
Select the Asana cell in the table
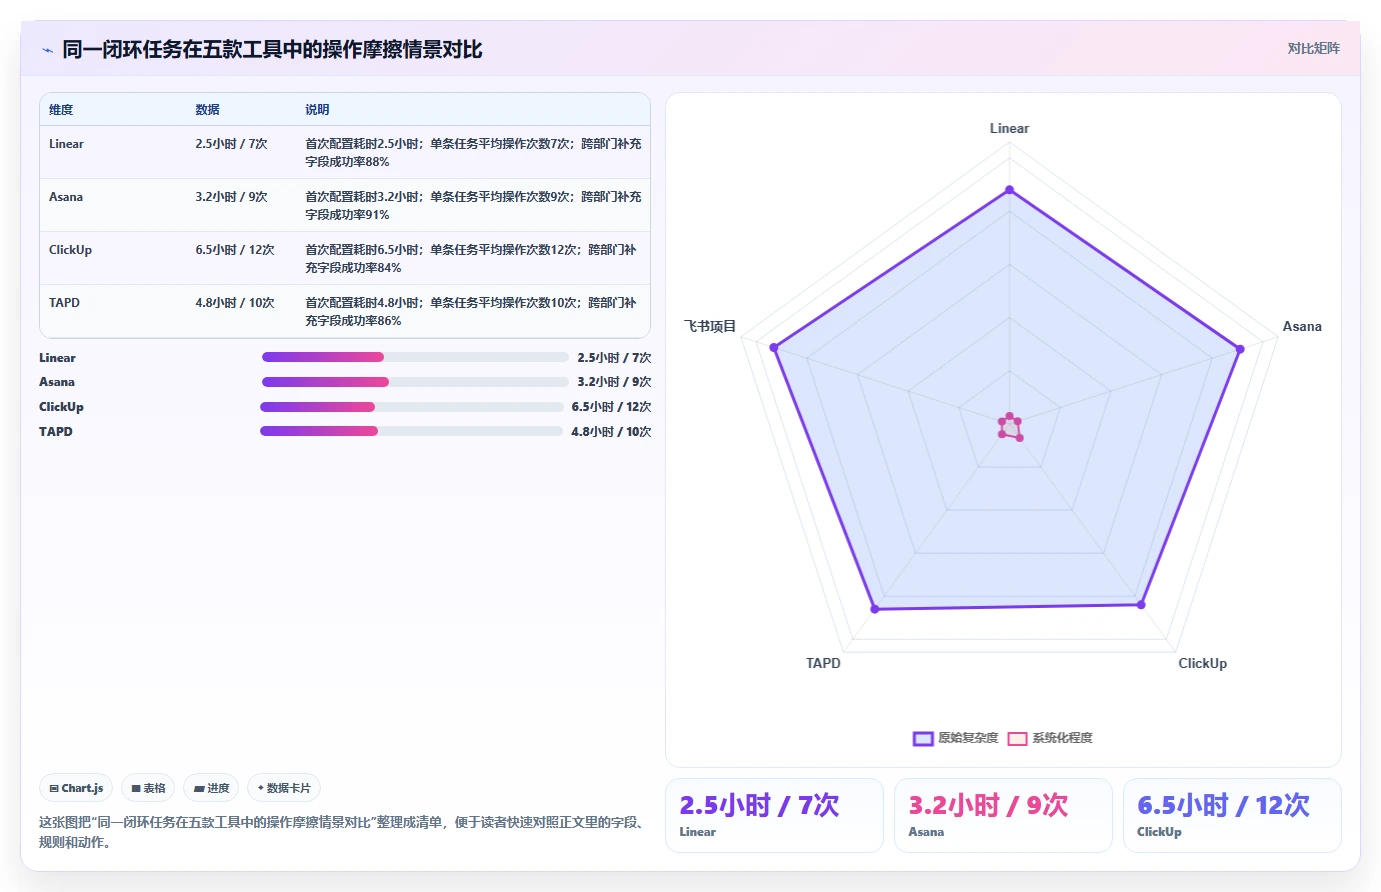[66, 197]
